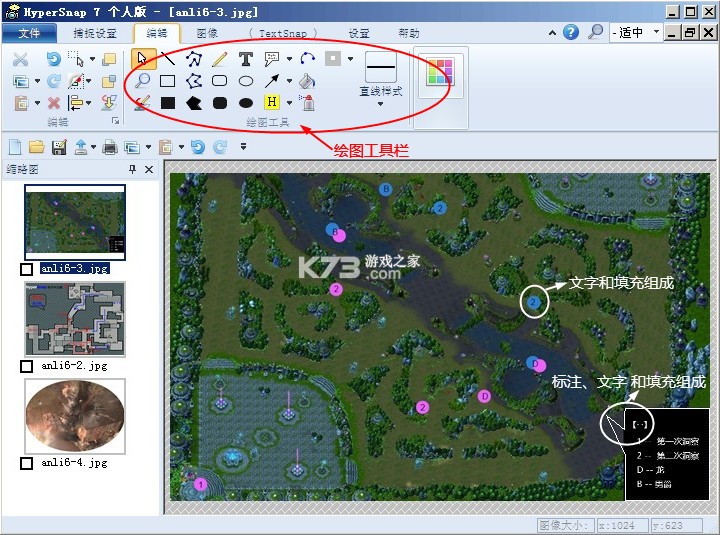Image resolution: width=720 pixels, height=535 pixels.
Task: Select the stamp tool icon
Action: click(x=333, y=59)
